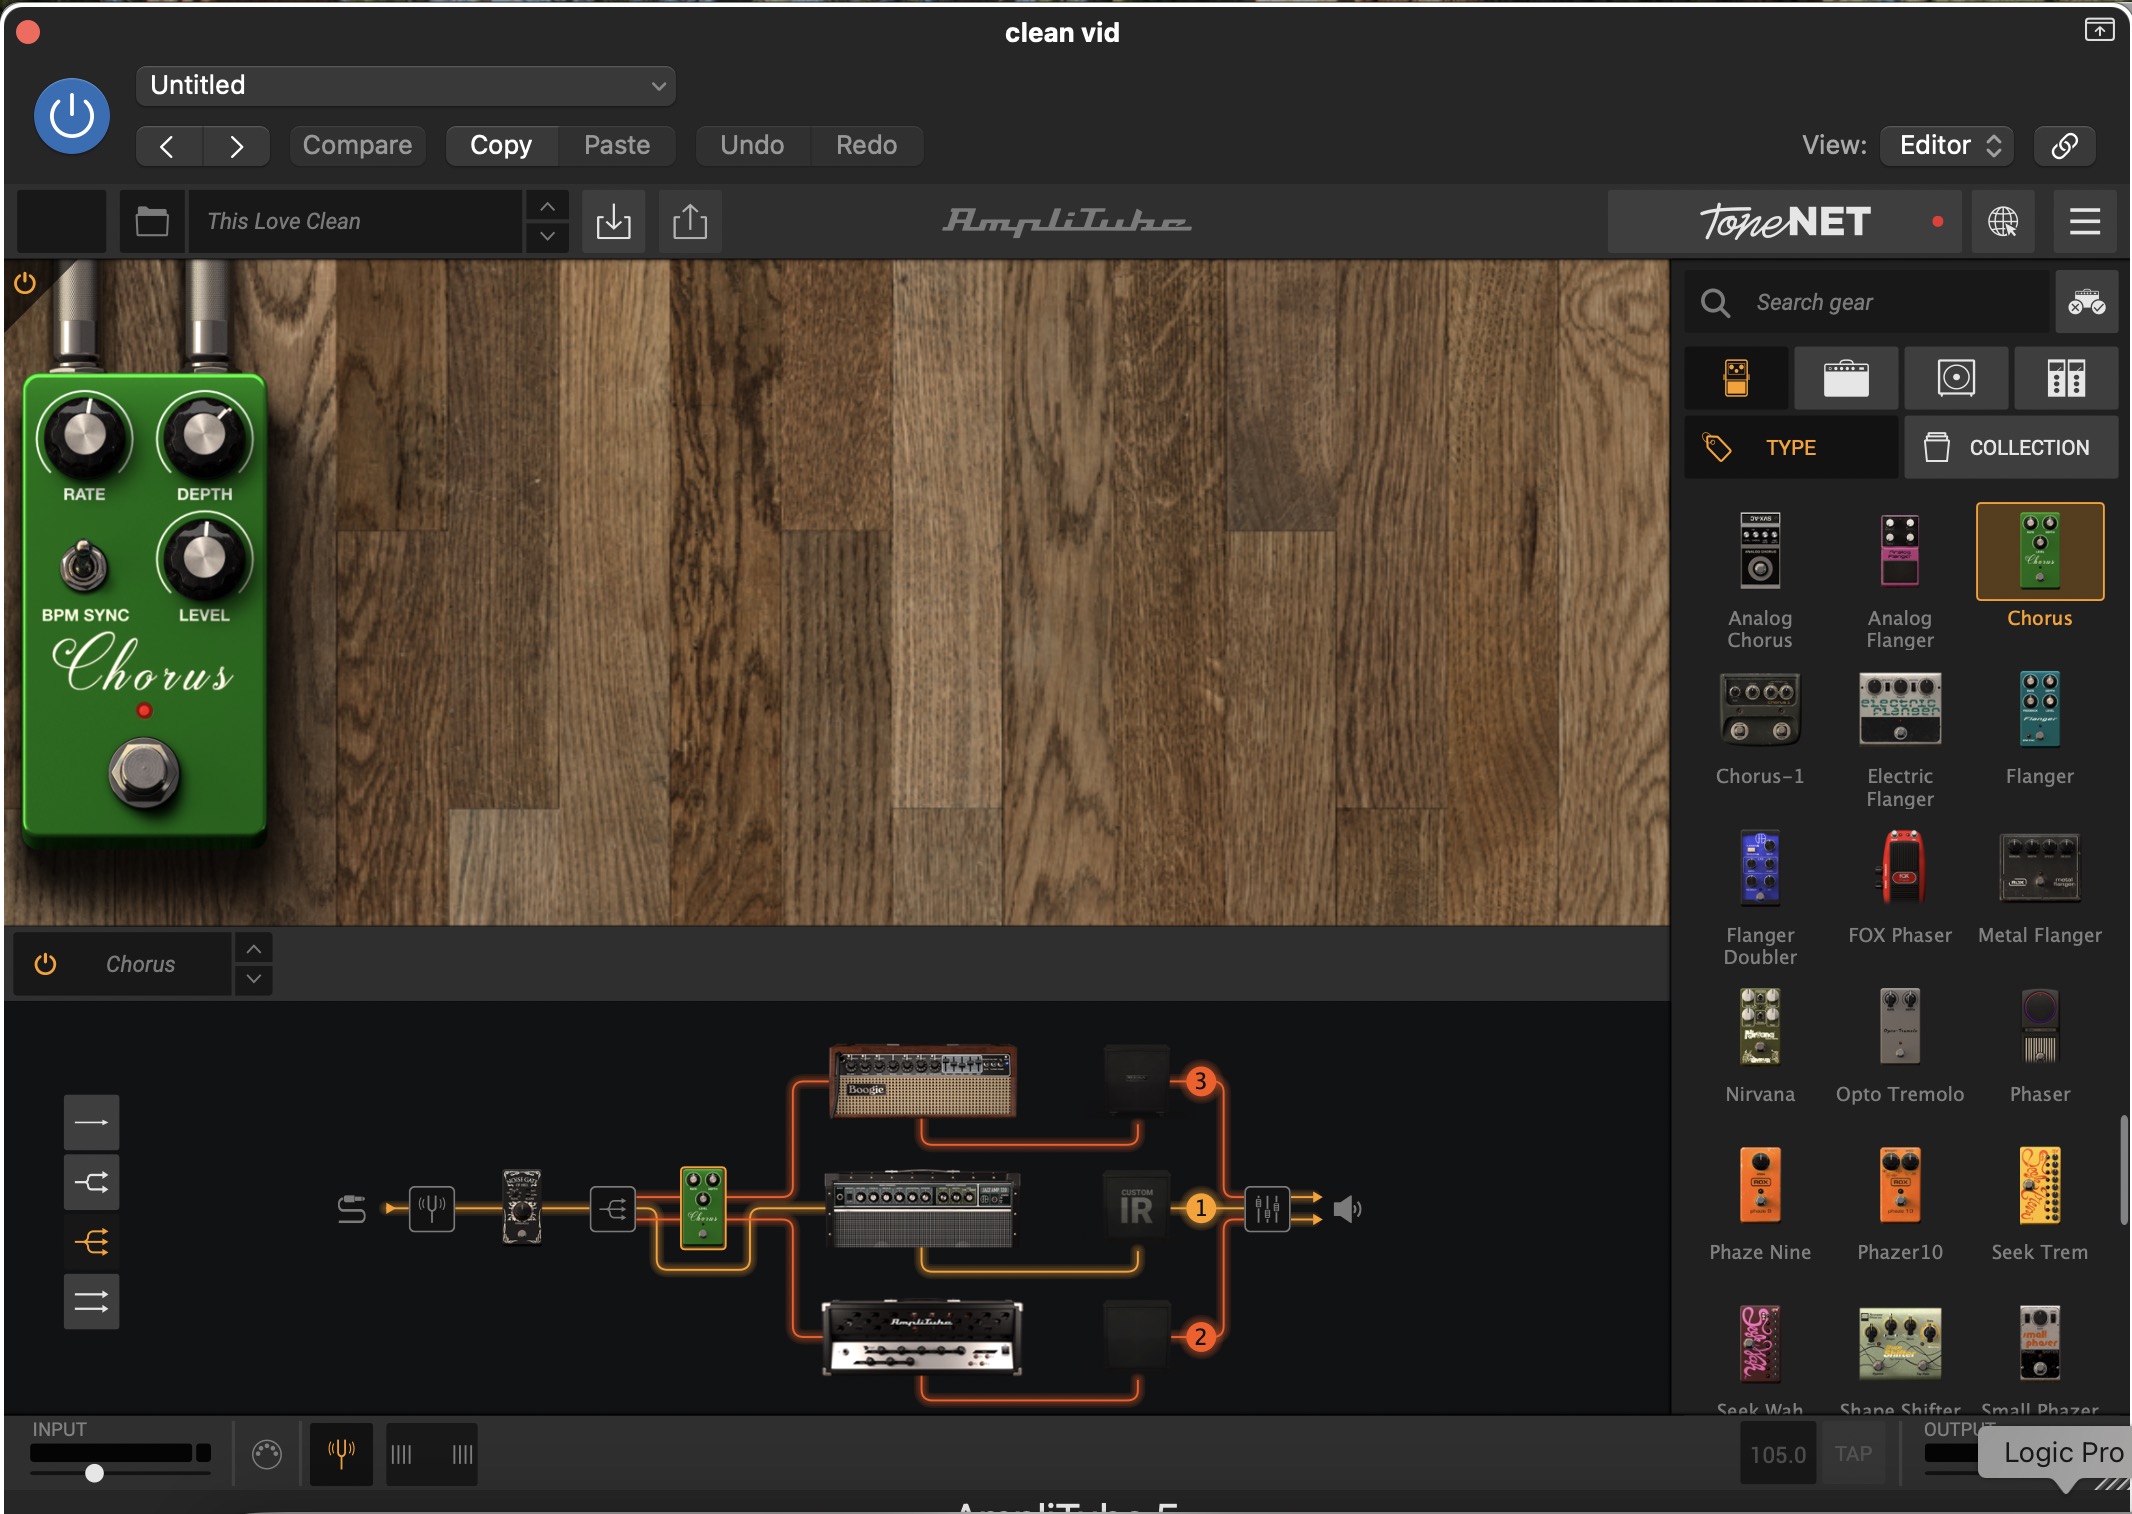Step to the next preset with down chevron
2132x1514 pixels.
[x=547, y=237]
